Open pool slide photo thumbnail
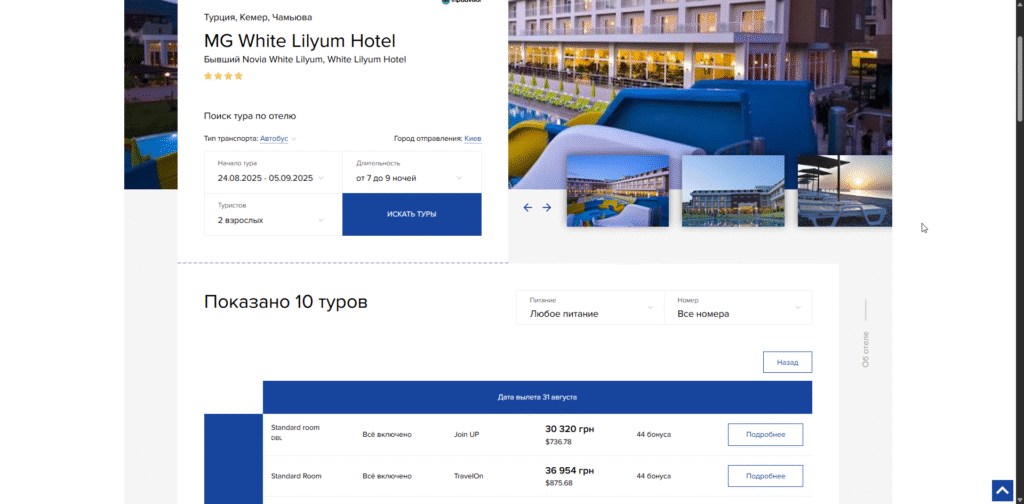This screenshot has height=504, width=1024. [618, 191]
